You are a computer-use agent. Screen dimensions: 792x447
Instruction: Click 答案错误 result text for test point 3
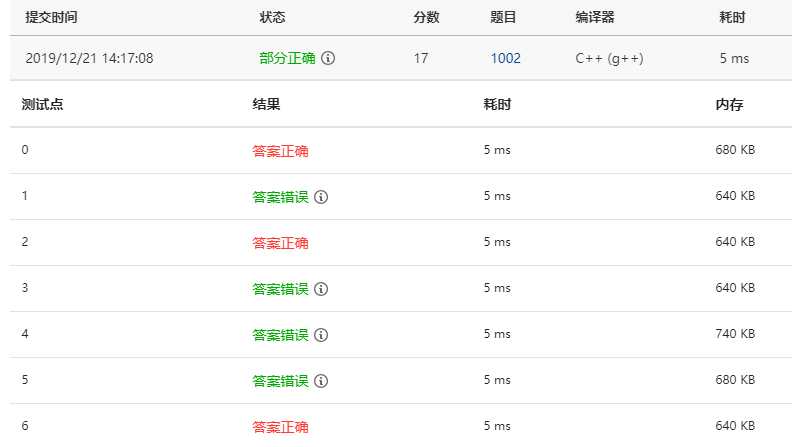280,289
